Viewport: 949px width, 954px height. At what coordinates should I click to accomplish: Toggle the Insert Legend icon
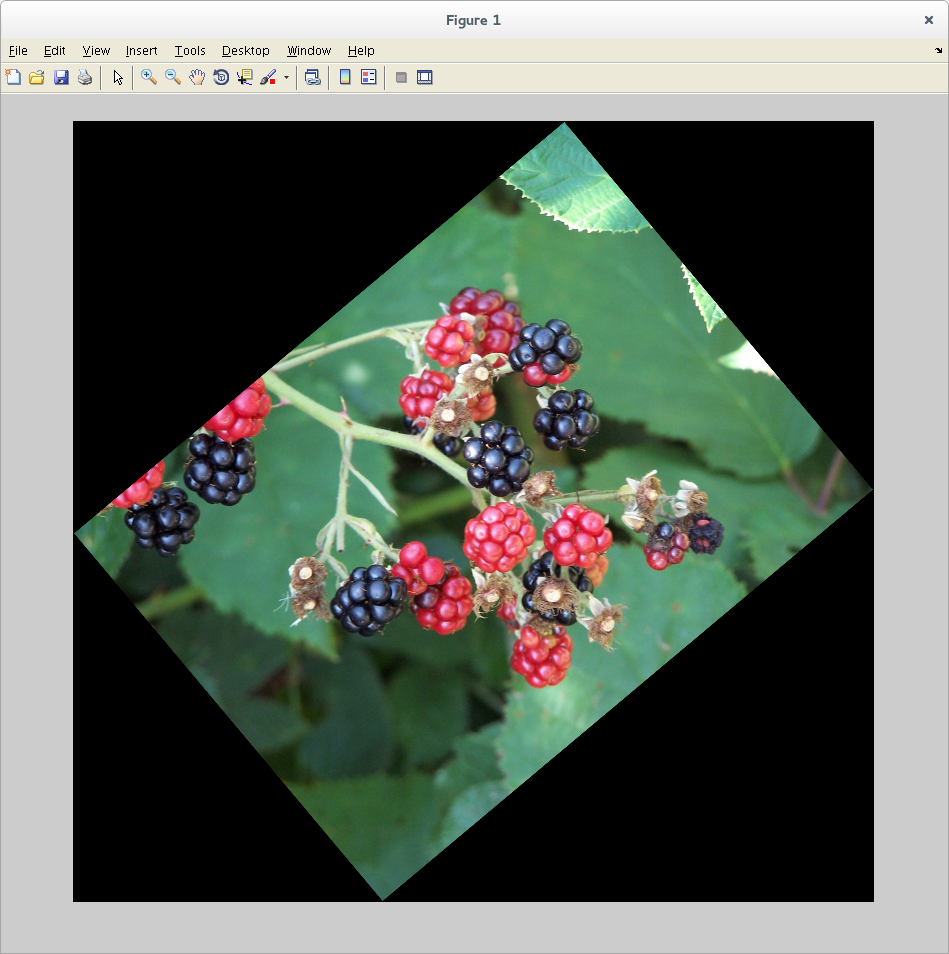[369, 77]
